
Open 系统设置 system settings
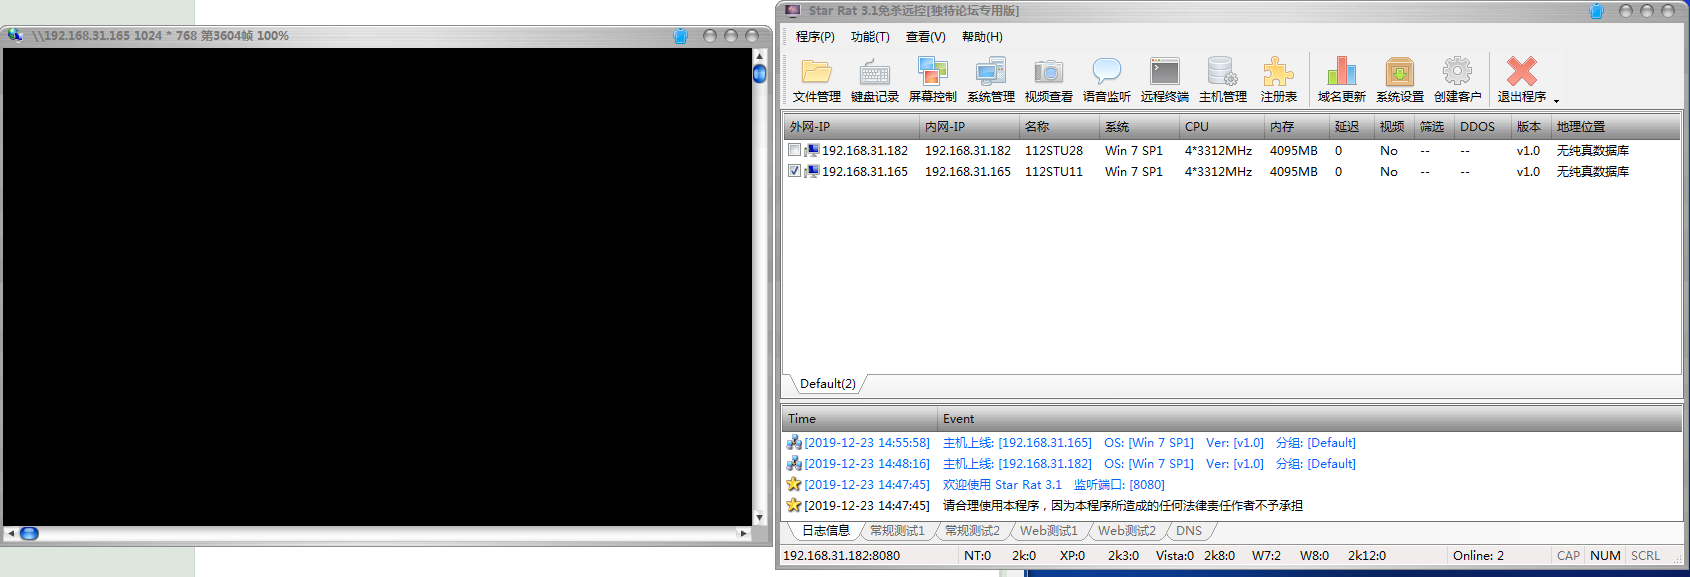(1399, 80)
